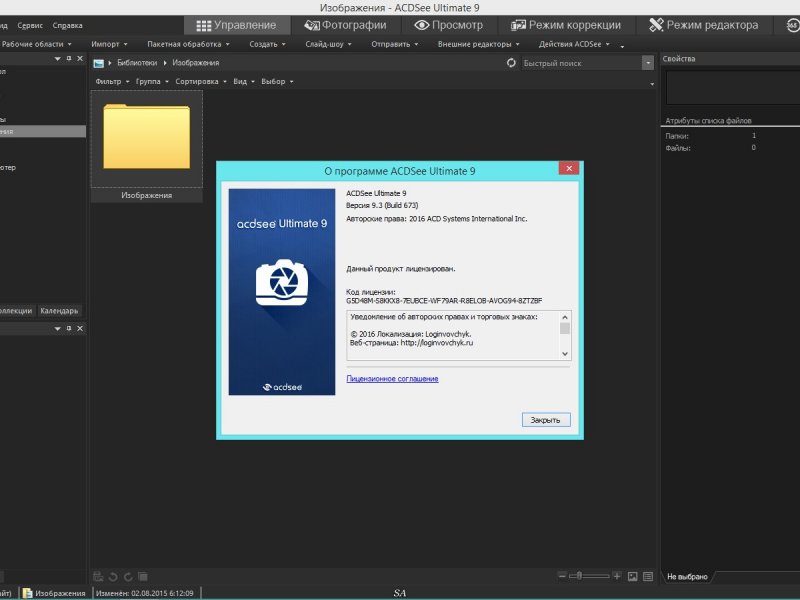This screenshot has height=600, width=800.
Task: Click the filter bar overflow arrow at right
Action: click(652, 84)
